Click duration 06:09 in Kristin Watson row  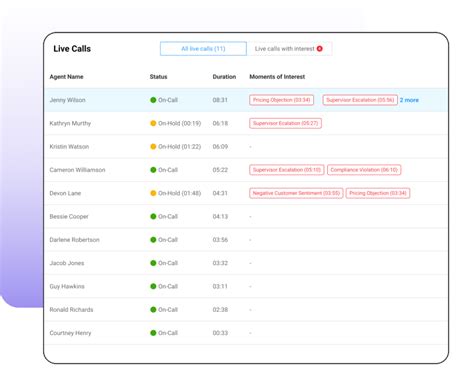pos(220,147)
